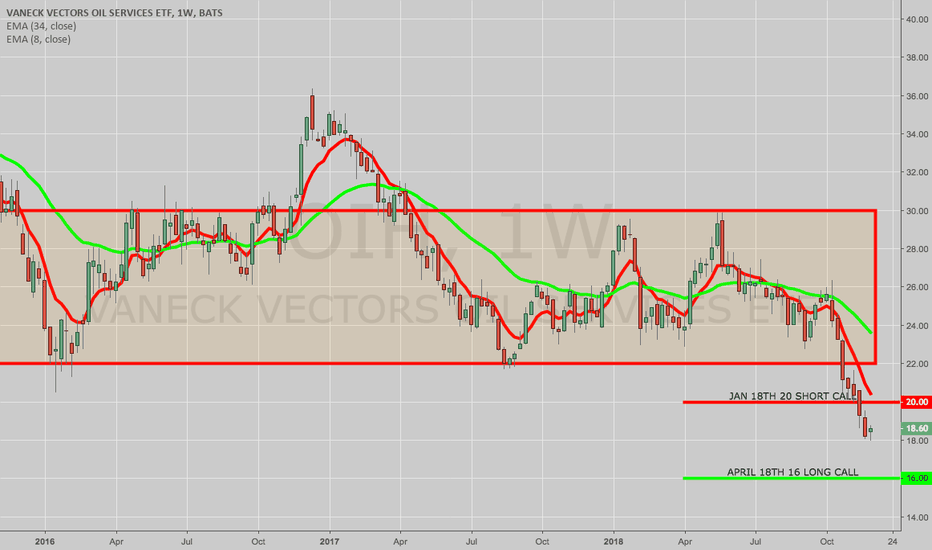Click the 36.00 price axis label
The image size is (932, 550).
[x=917, y=96]
